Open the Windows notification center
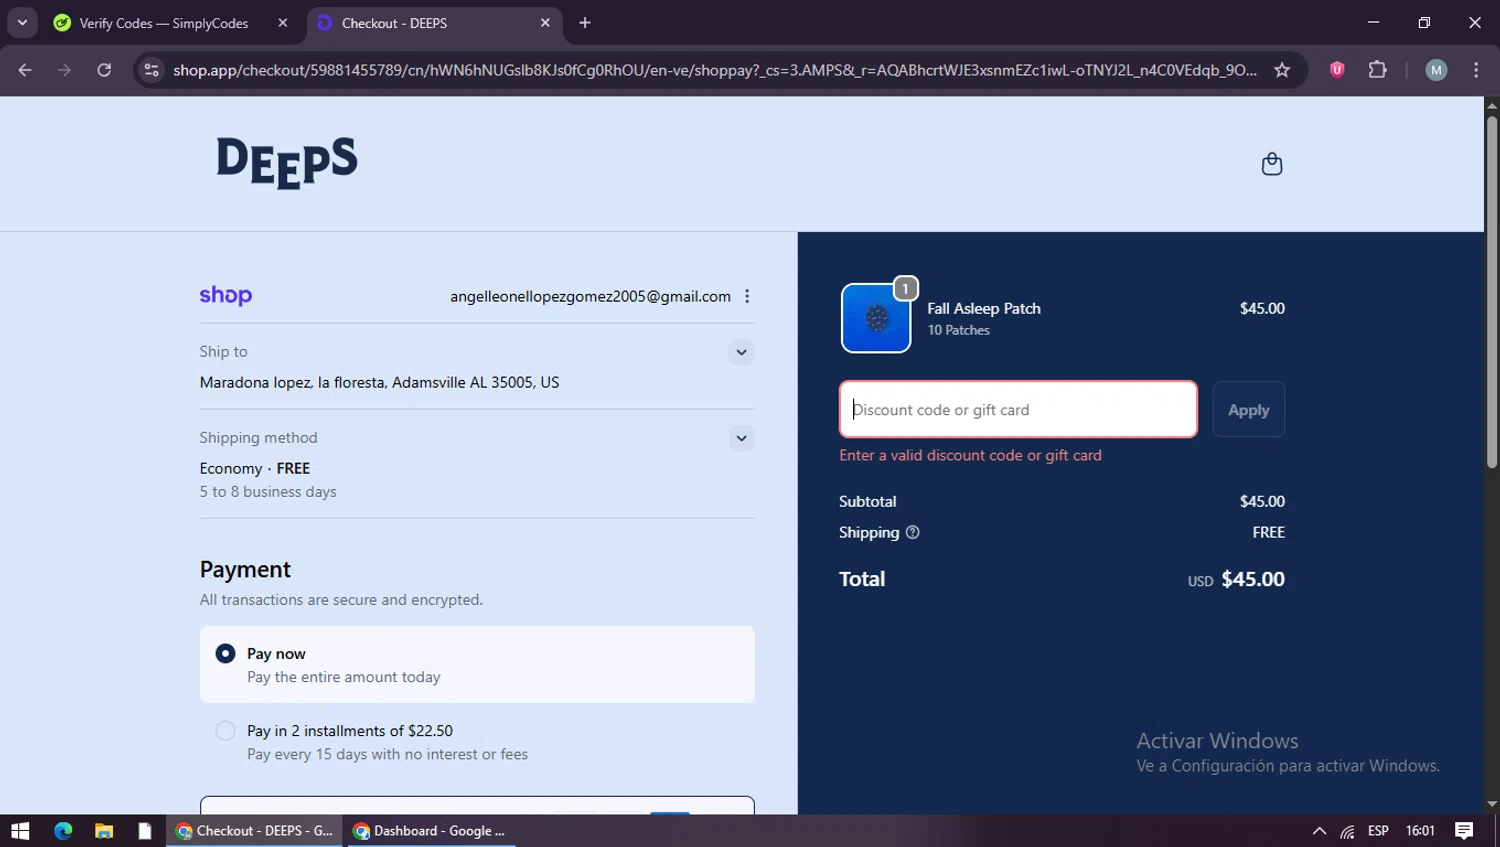Screen dimensions: 1500x847 [x=1464, y=831]
